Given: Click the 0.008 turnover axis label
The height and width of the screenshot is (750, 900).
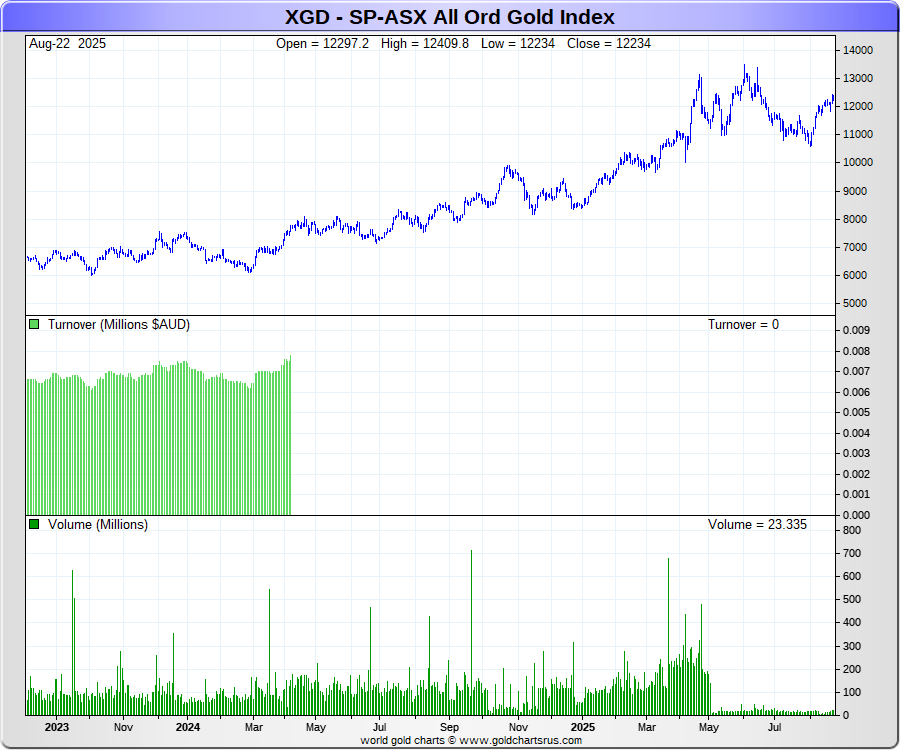Looking at the screenshot, I should 856,351.
